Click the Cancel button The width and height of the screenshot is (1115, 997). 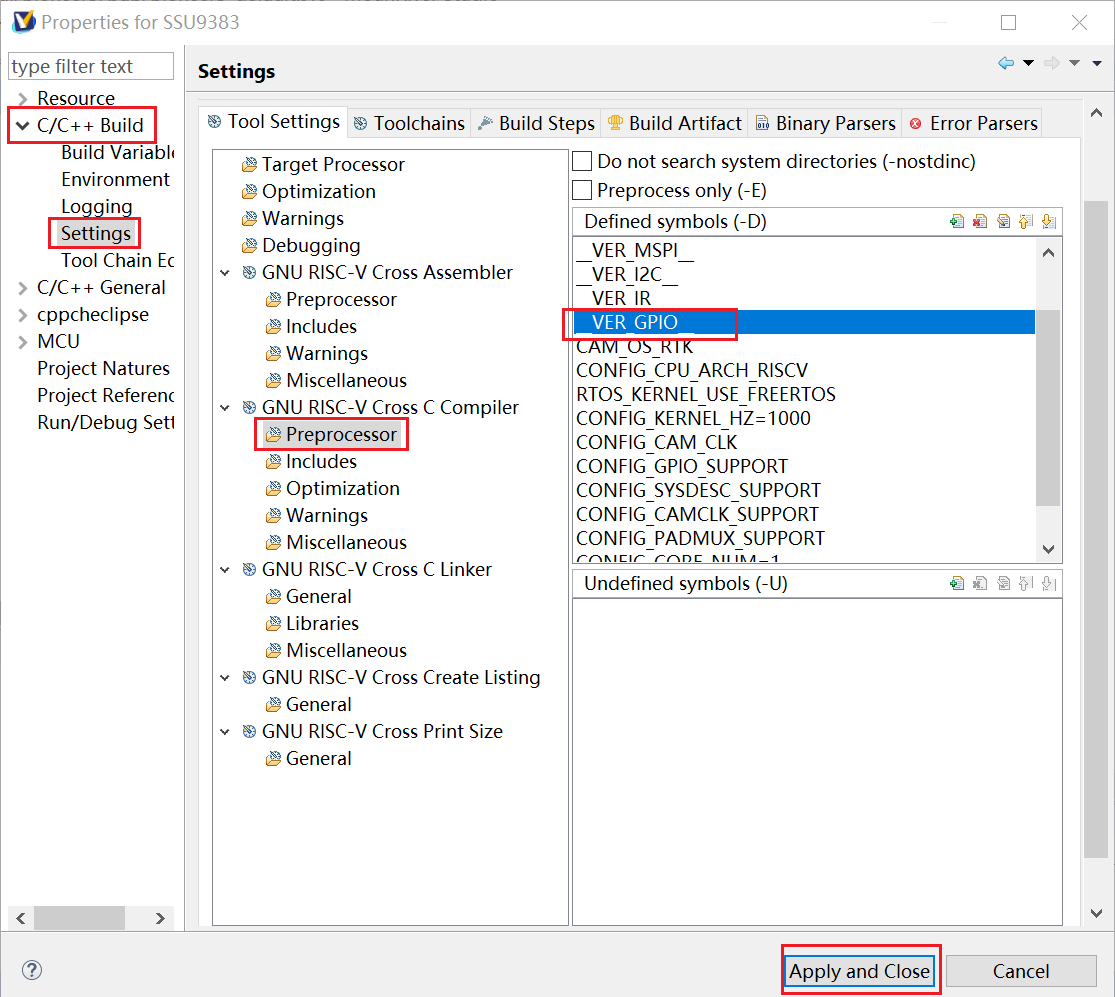pyautogui.click(x=1020, y=971)
